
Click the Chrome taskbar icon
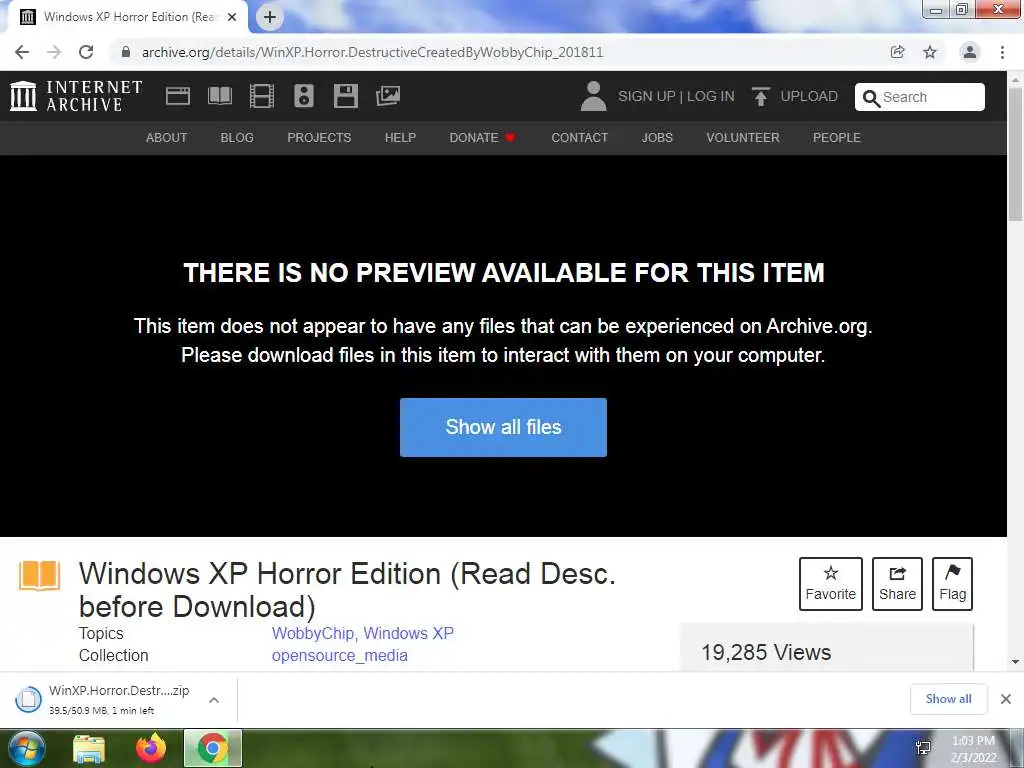[x=213, y=748]
